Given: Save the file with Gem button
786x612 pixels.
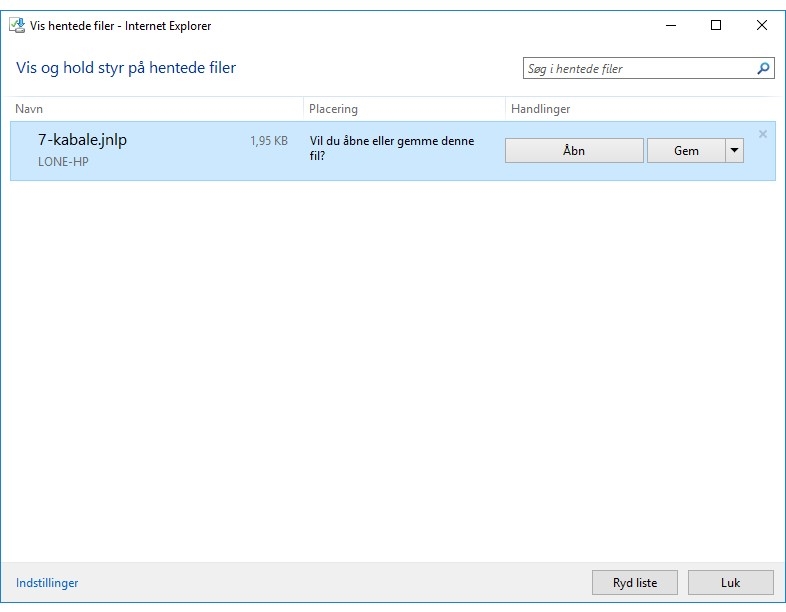Looking at the screenshot, I should coord(686,151).
